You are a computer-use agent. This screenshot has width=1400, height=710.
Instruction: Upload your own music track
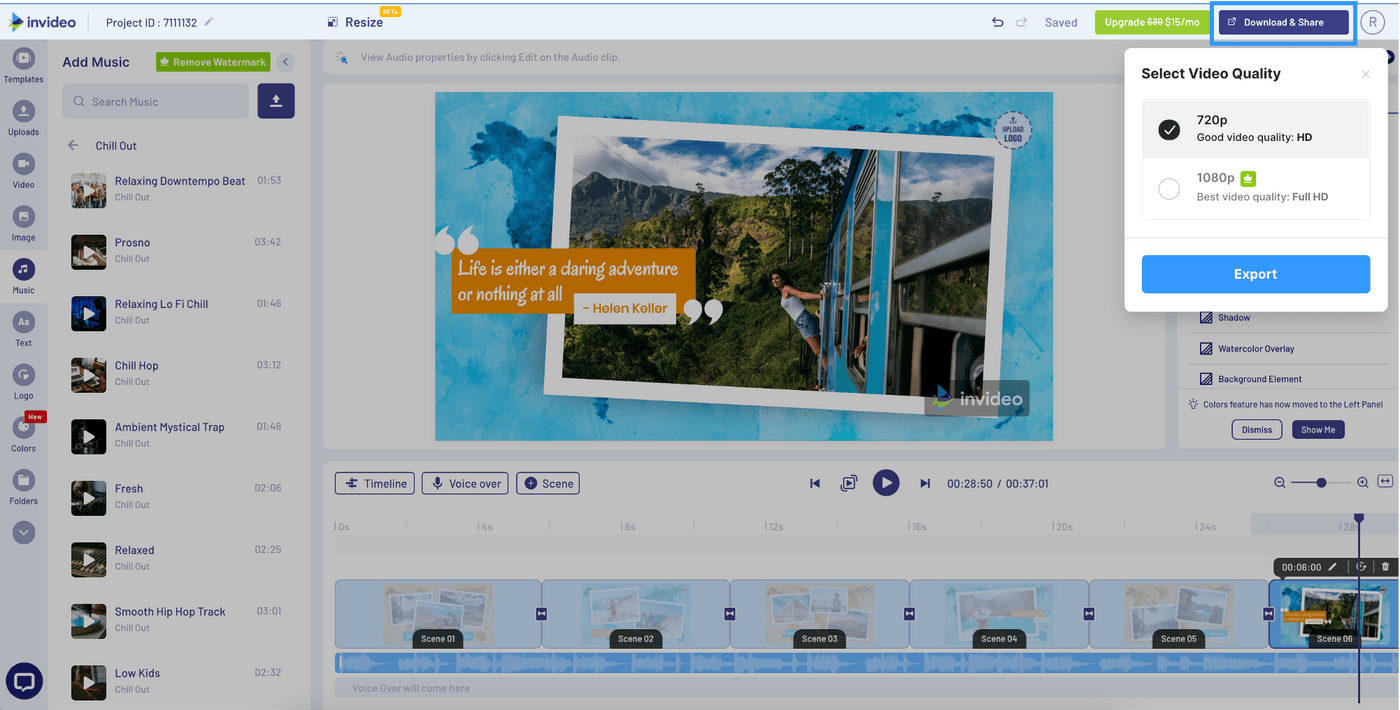(276, 101)
